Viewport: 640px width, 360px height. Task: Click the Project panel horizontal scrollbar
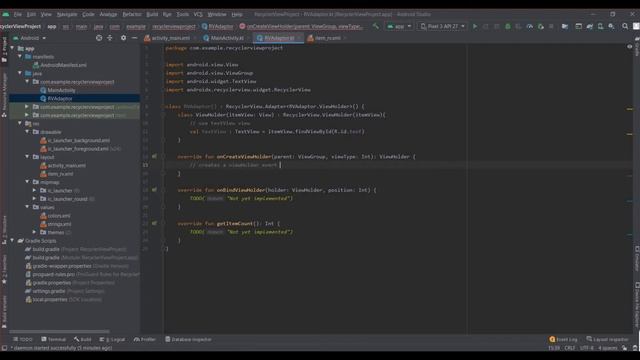click(59, 331)
